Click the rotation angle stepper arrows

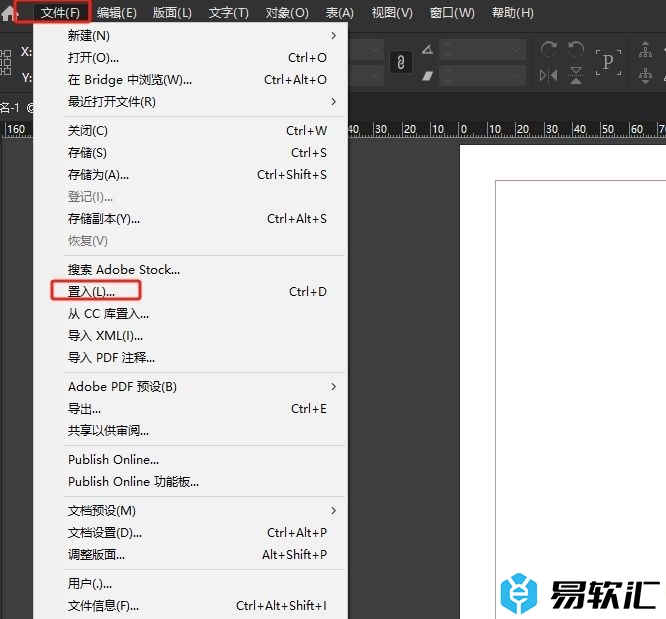(x=446, y=50)
